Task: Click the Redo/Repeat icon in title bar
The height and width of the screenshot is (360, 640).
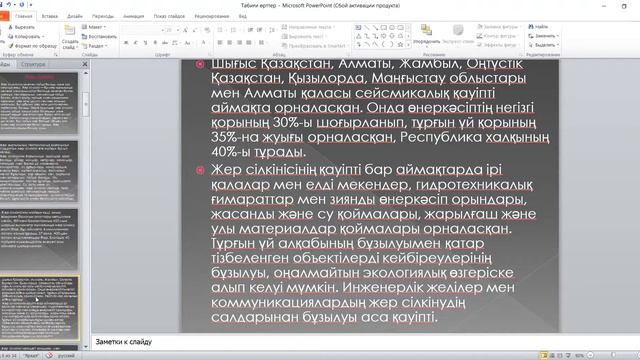Action: click(22, 4)
